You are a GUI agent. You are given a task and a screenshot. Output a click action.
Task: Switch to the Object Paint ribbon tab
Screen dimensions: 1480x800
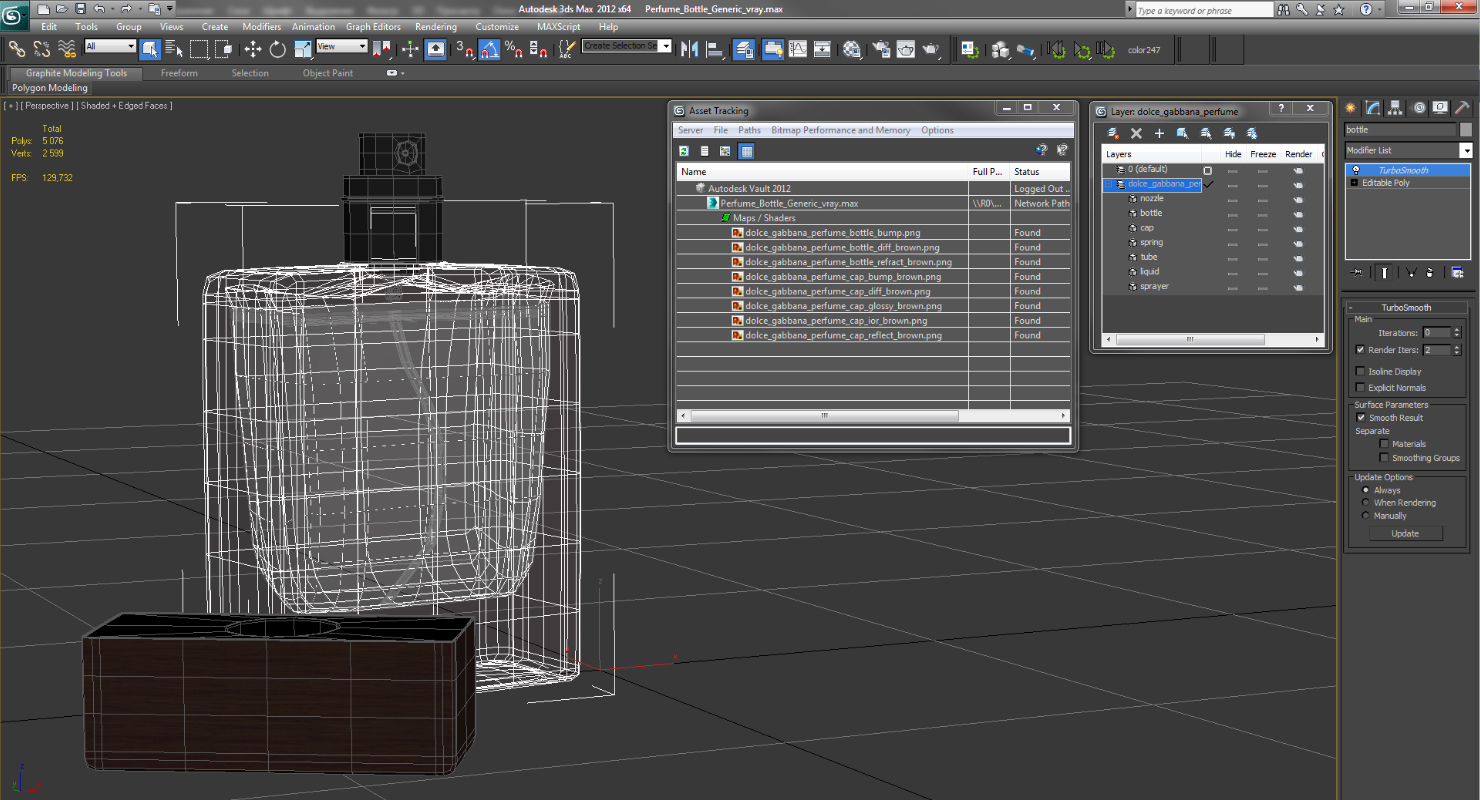[328, 73]
